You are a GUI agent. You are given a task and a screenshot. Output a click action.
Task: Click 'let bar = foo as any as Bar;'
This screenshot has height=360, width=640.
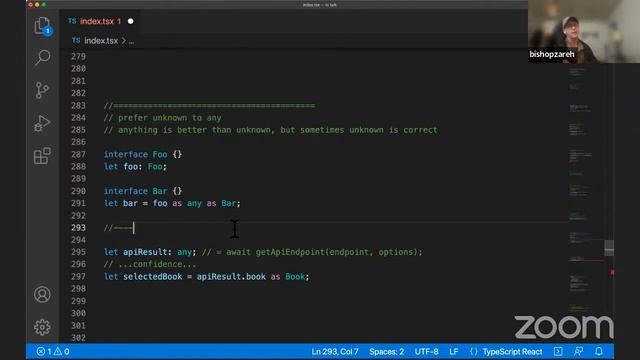[172, 203]
